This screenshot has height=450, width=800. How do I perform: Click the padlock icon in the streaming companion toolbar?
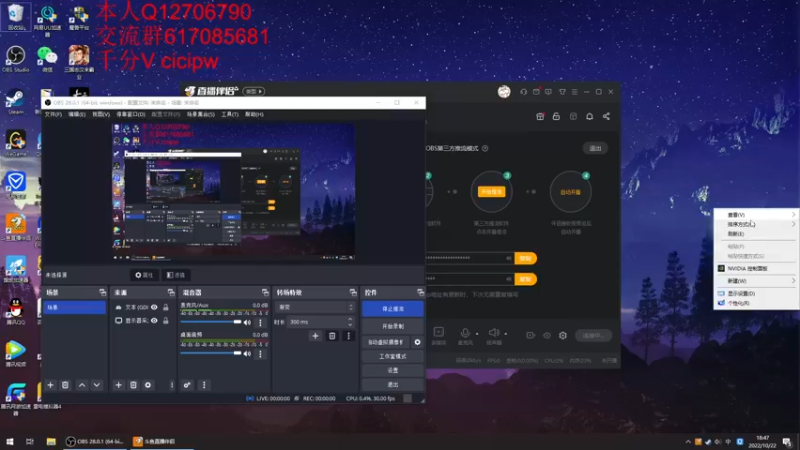[x=556, y=116]
